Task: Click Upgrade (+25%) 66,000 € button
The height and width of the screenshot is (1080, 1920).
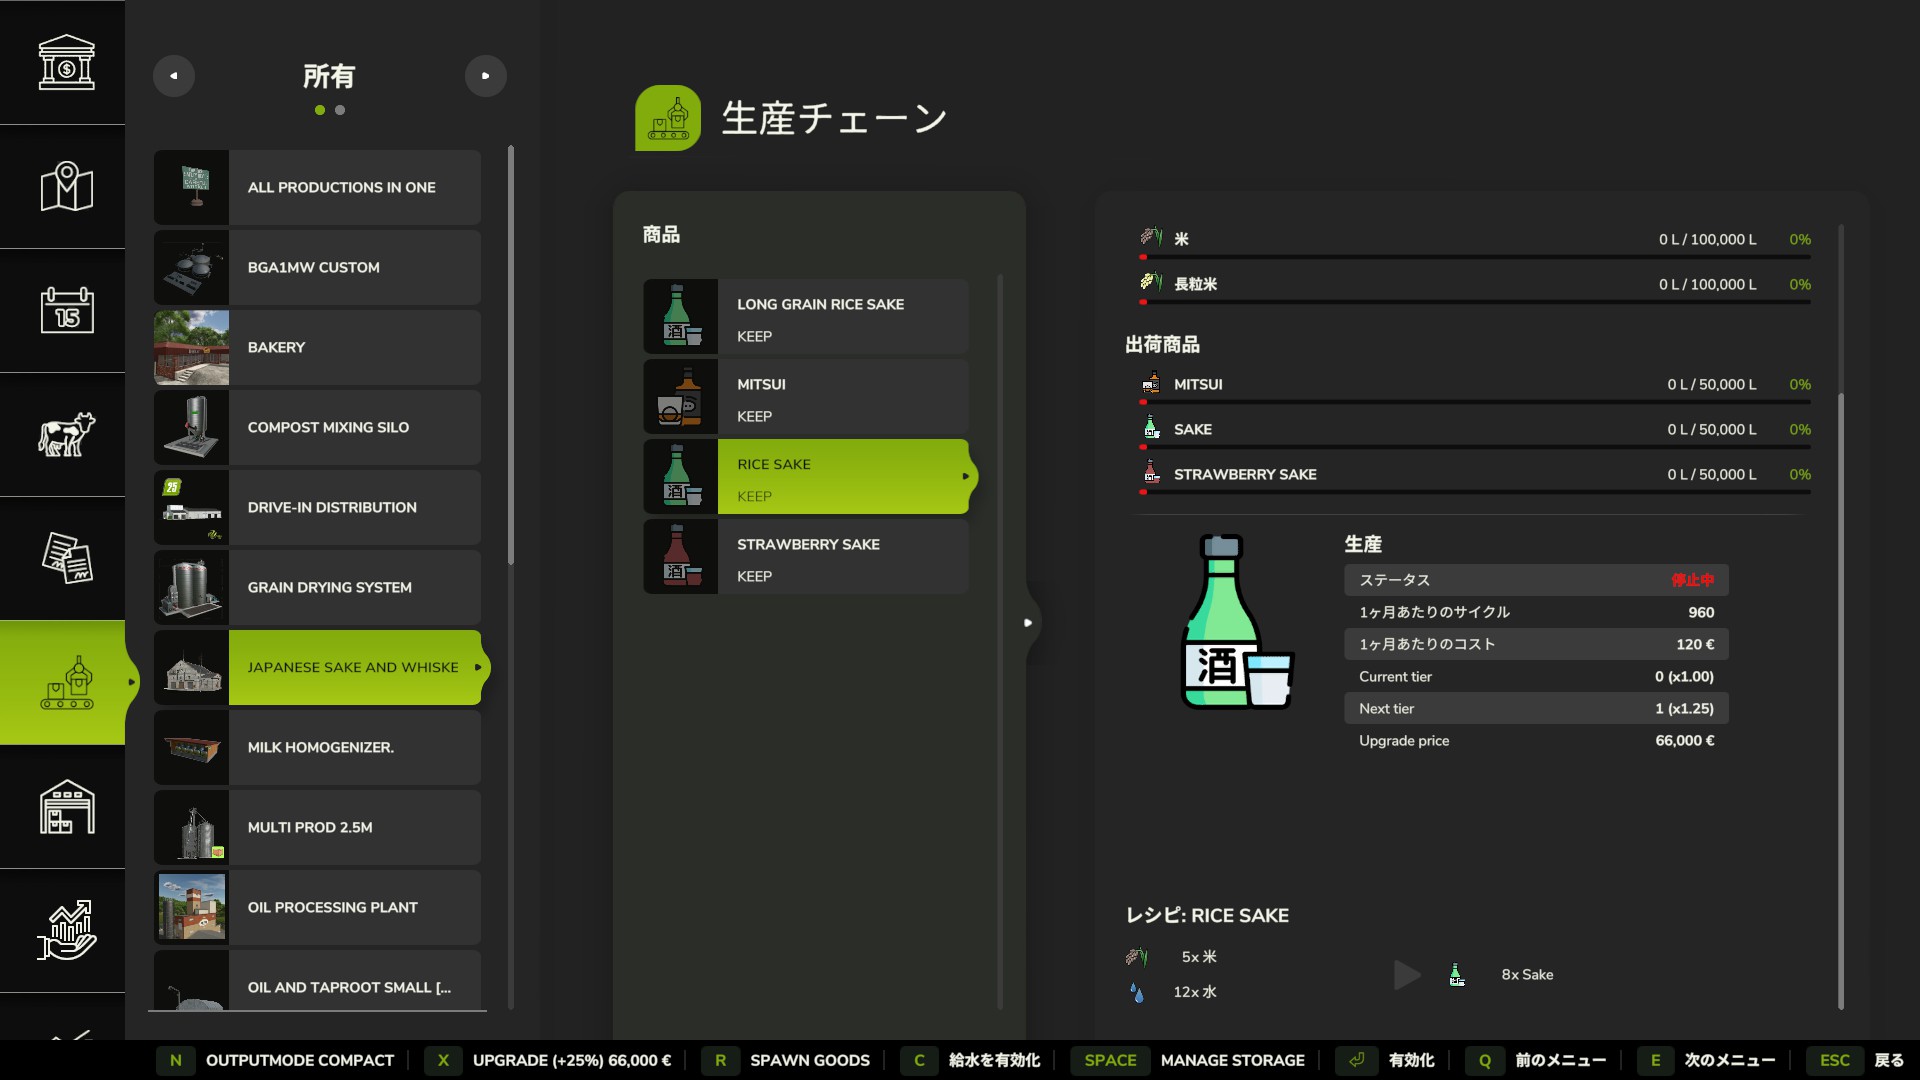Action: [571, 1060]
